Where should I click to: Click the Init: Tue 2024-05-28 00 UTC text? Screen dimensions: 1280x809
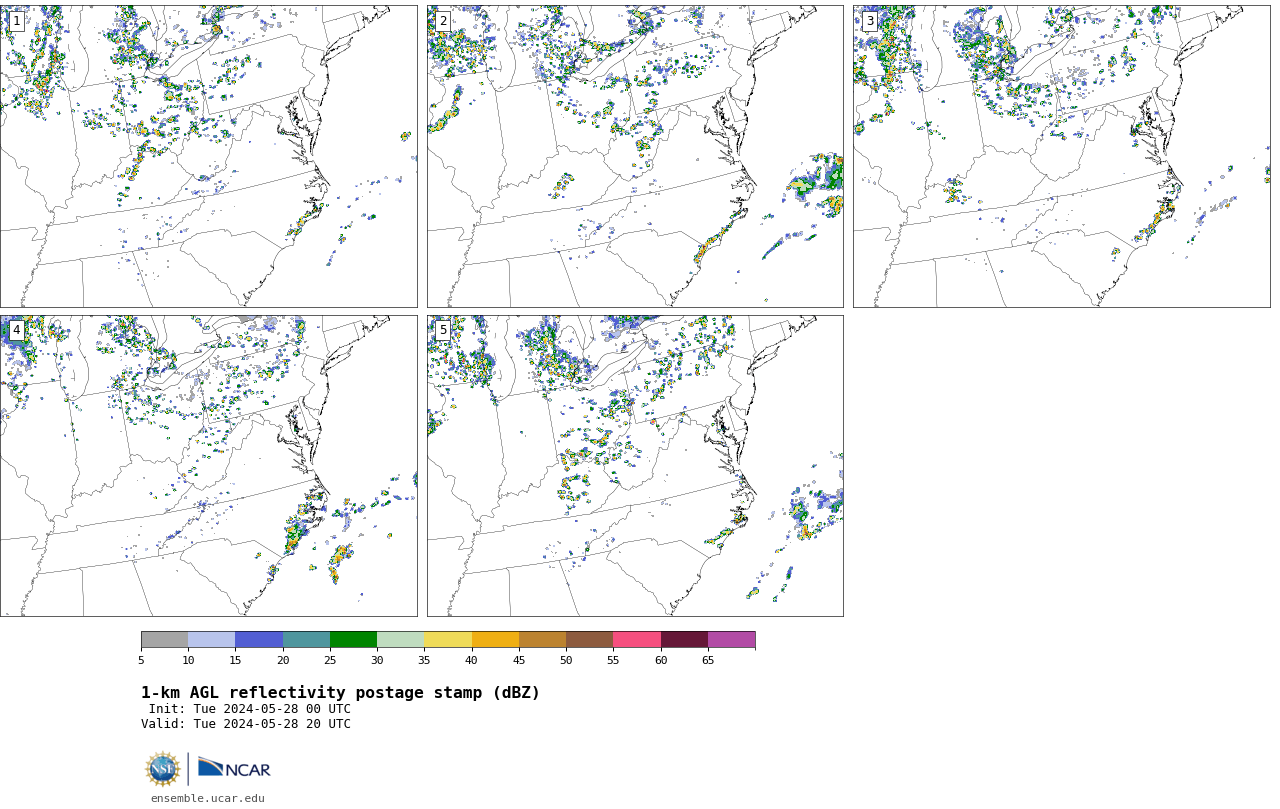[x=250, y=709]
